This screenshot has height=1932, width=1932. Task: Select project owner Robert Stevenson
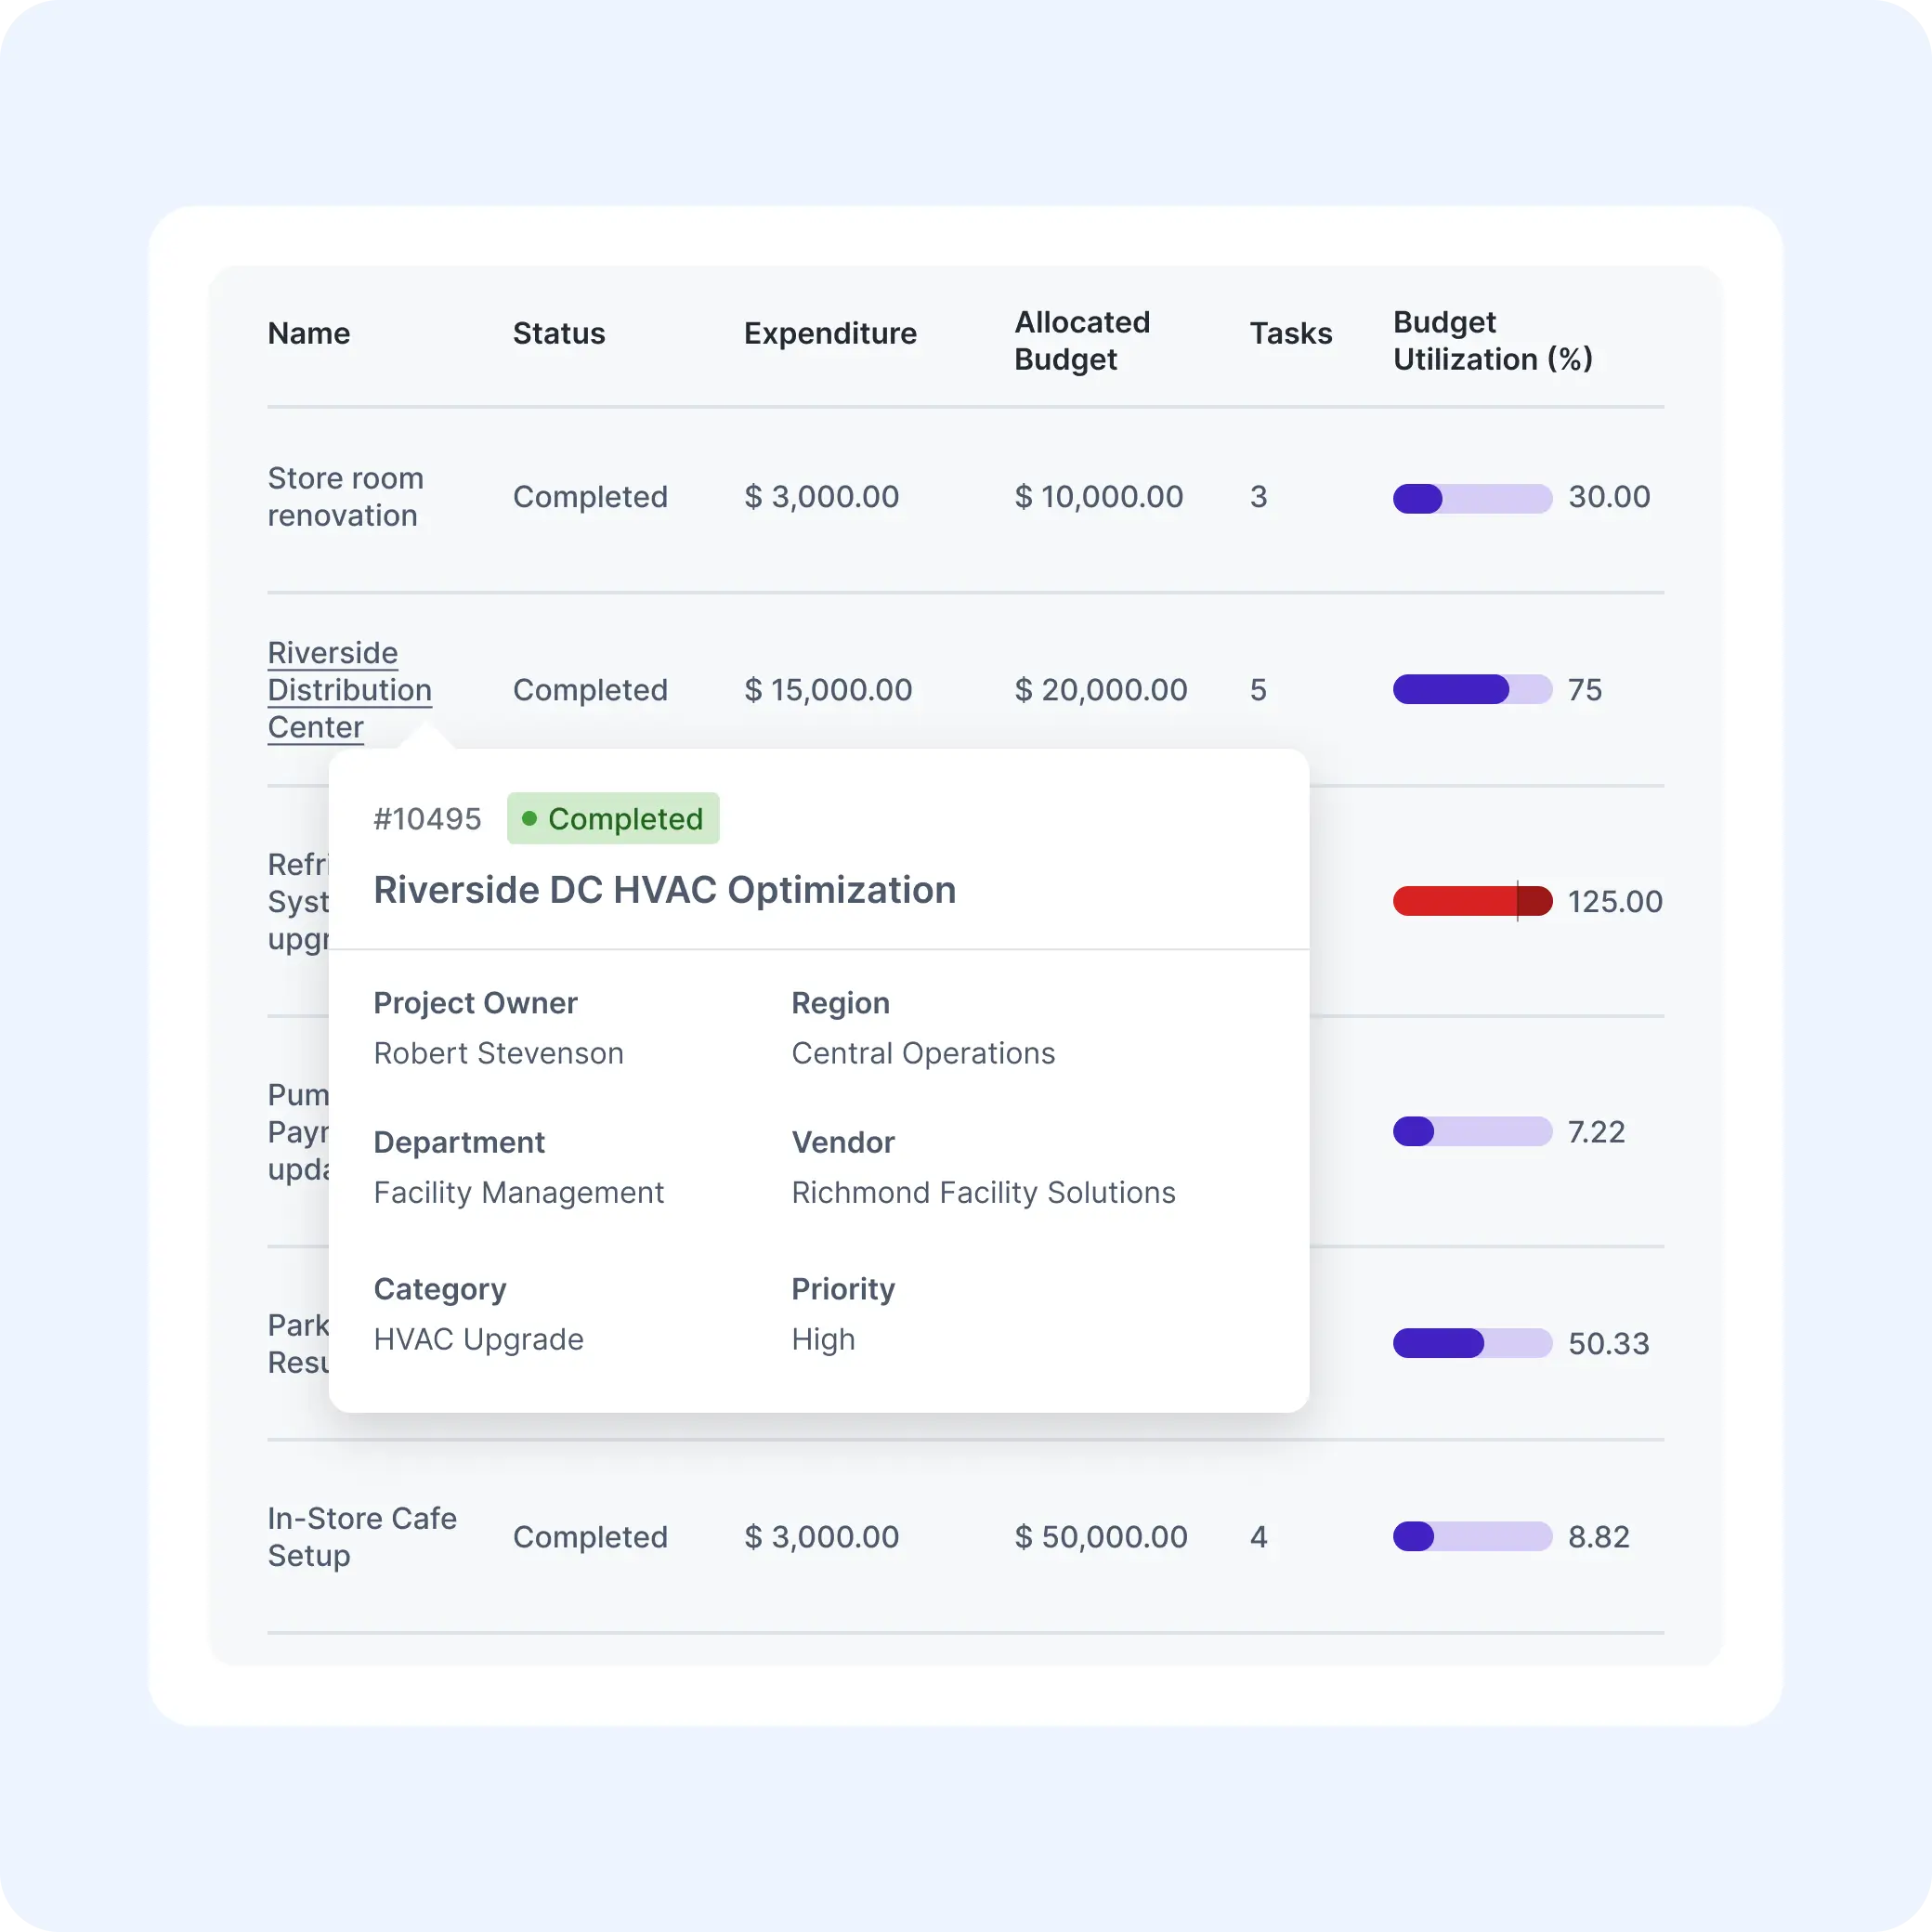click(x=498, y=1053)
